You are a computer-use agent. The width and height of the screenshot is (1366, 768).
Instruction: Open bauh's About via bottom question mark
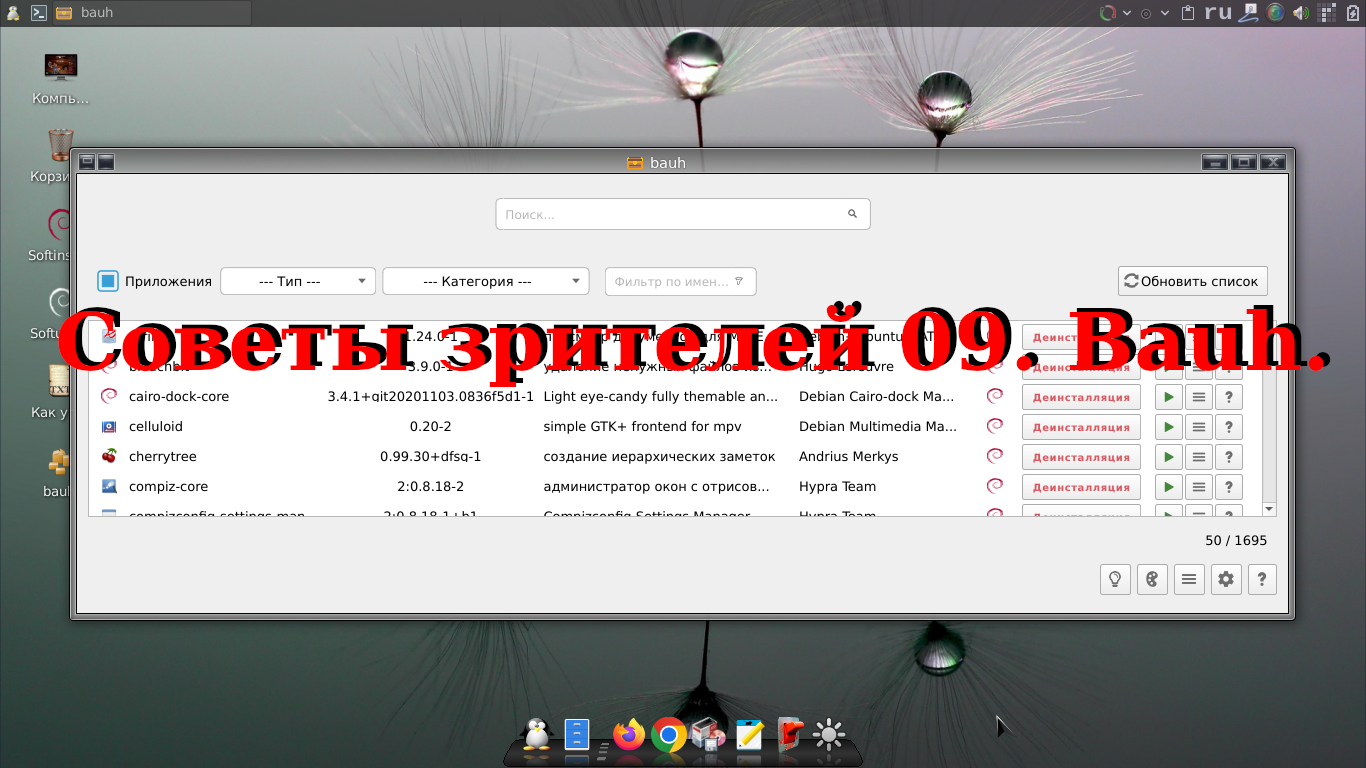1262,579
